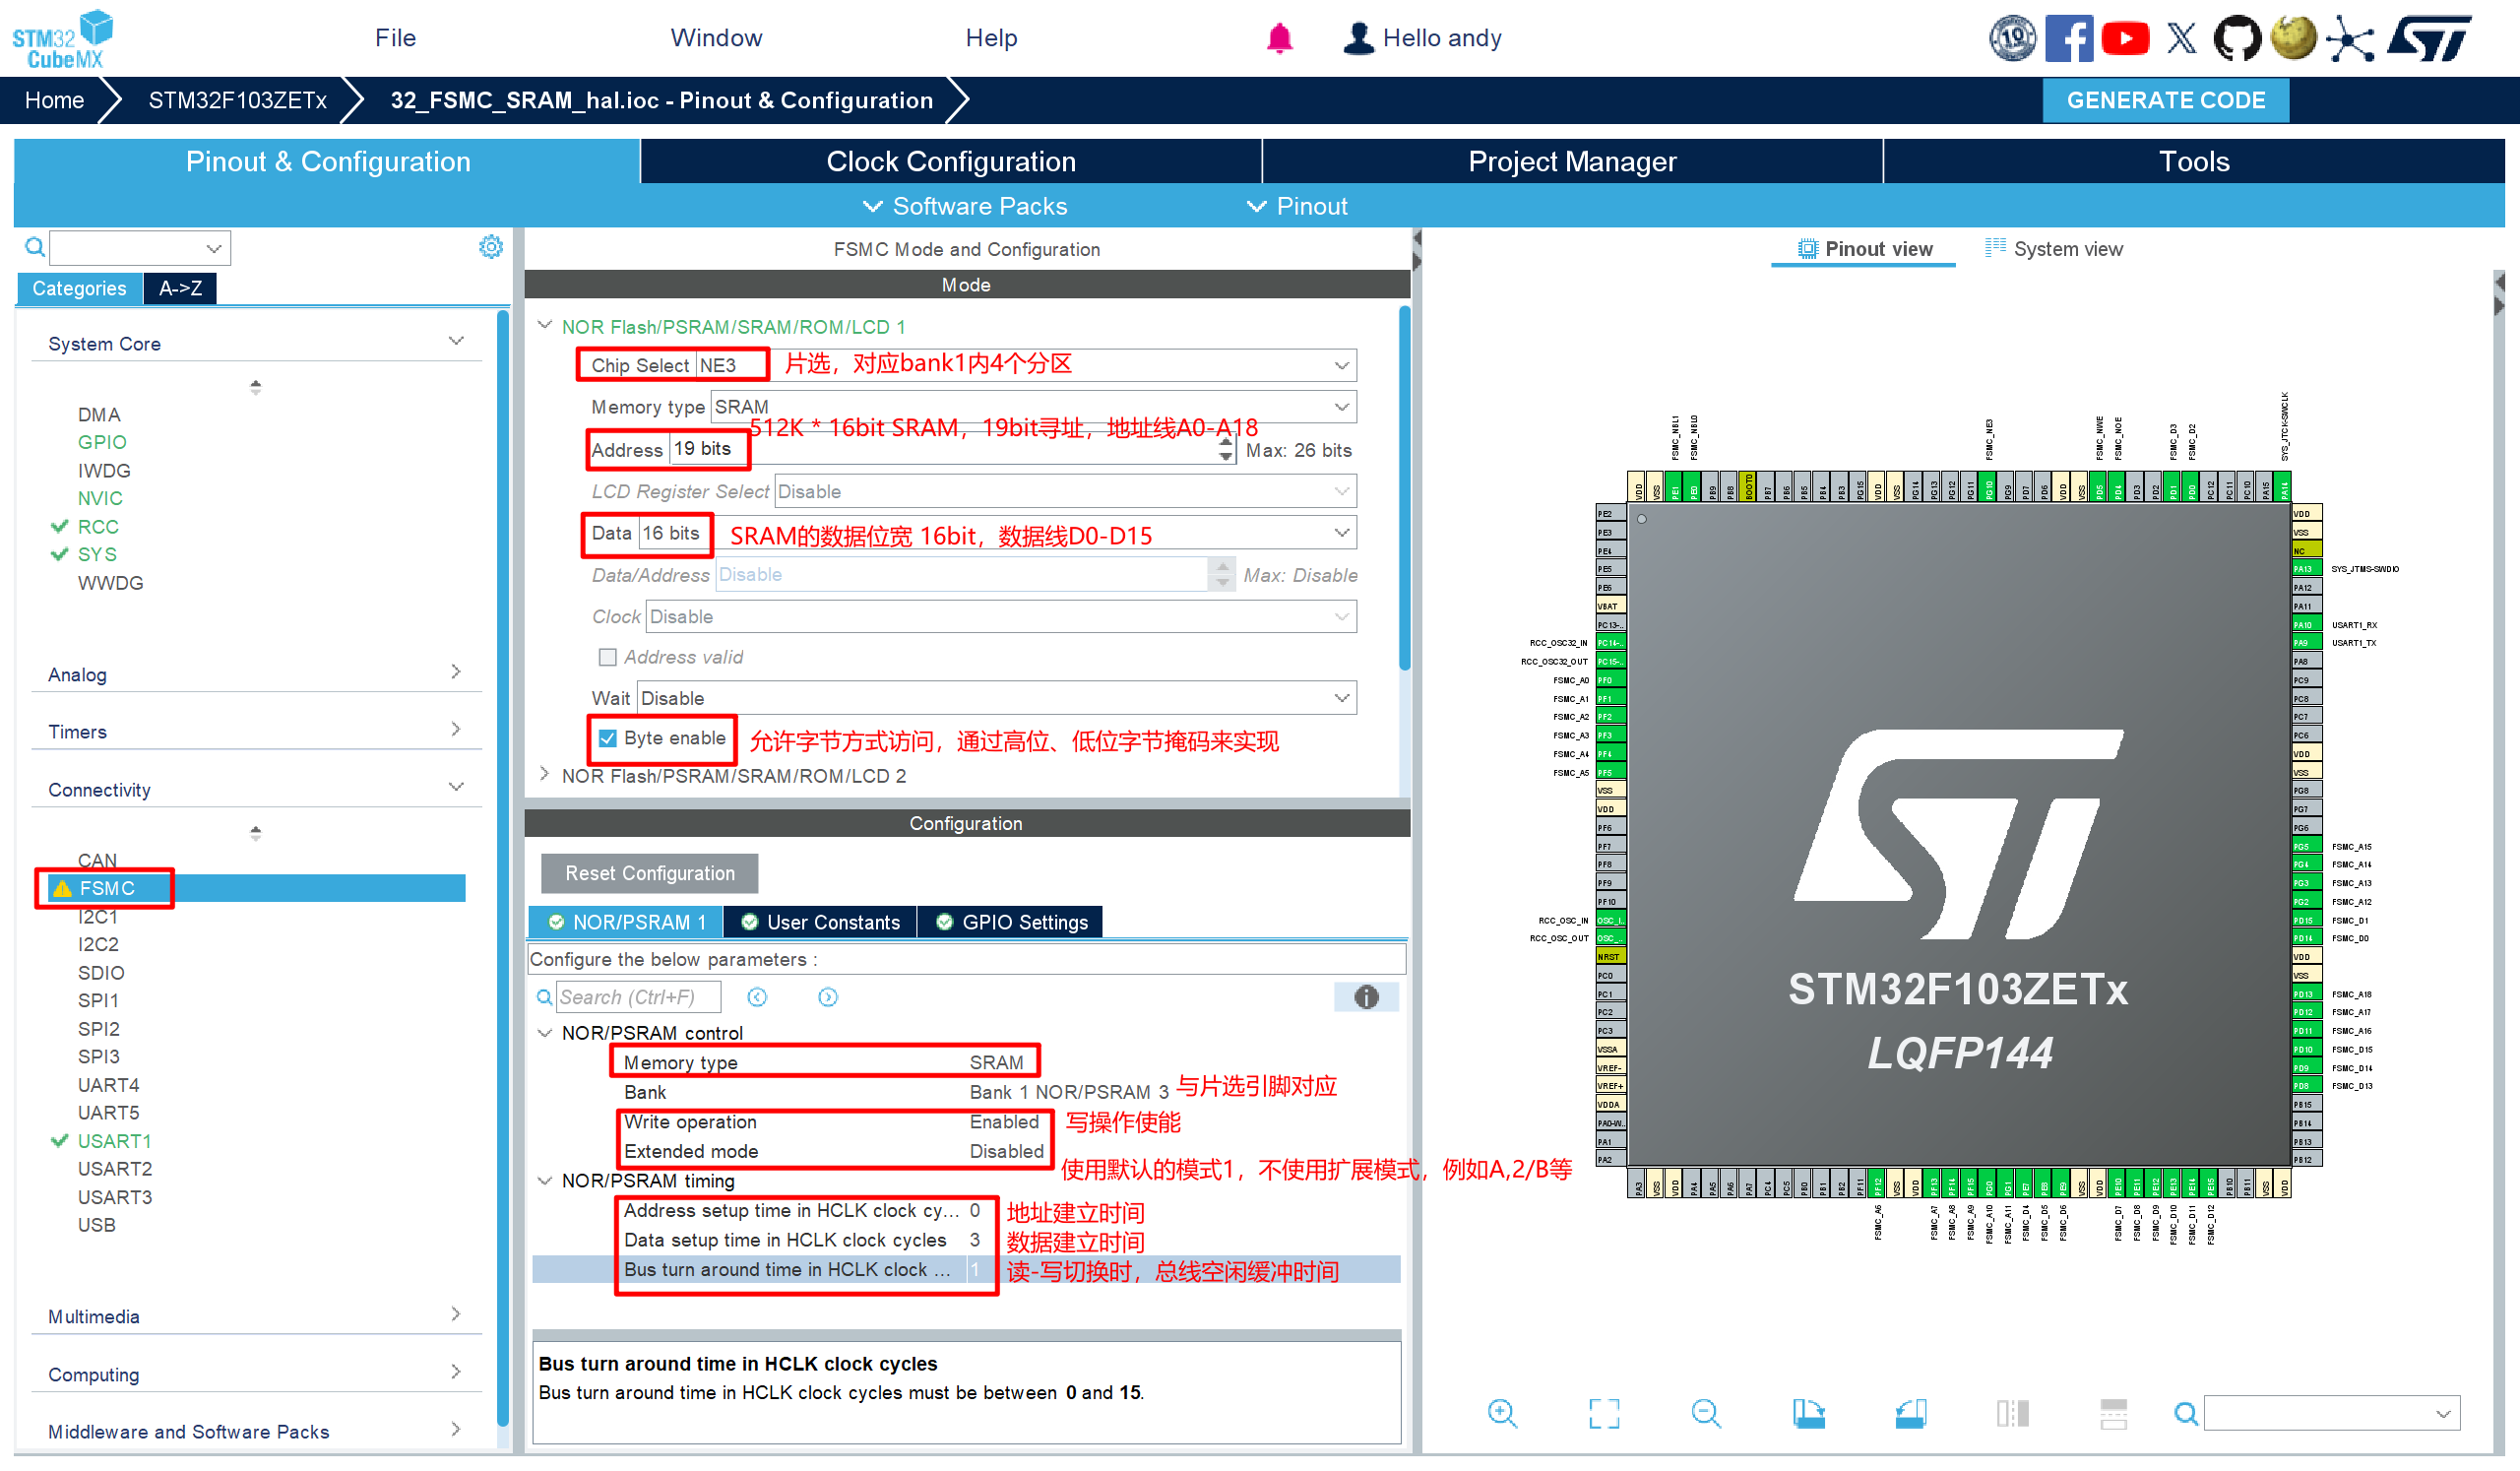Adjust the Address bits stepper arrows
This screenshot has height=1471, width=2520.
1225,450
